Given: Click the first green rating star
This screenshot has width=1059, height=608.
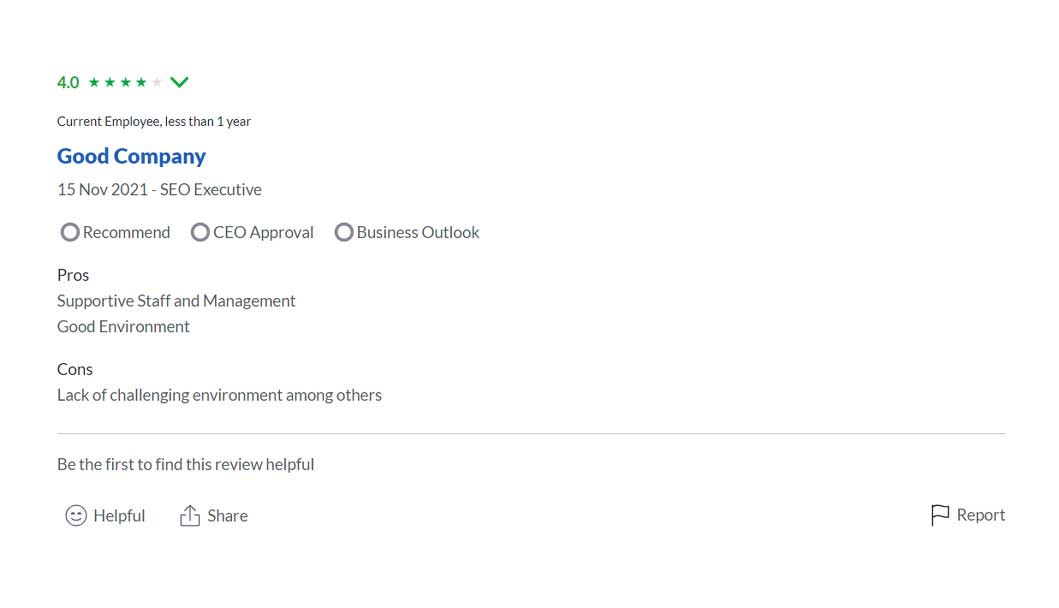Looking at the screenshot, I should (x=94, y=82).
